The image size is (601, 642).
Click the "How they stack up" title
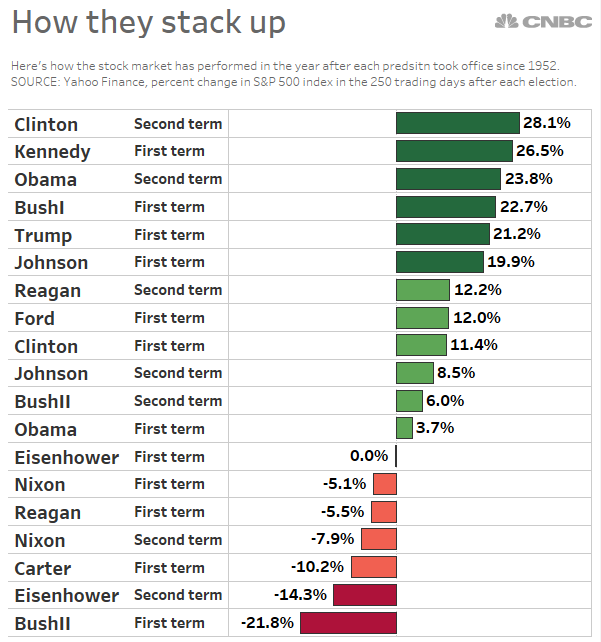pos(149,23)
